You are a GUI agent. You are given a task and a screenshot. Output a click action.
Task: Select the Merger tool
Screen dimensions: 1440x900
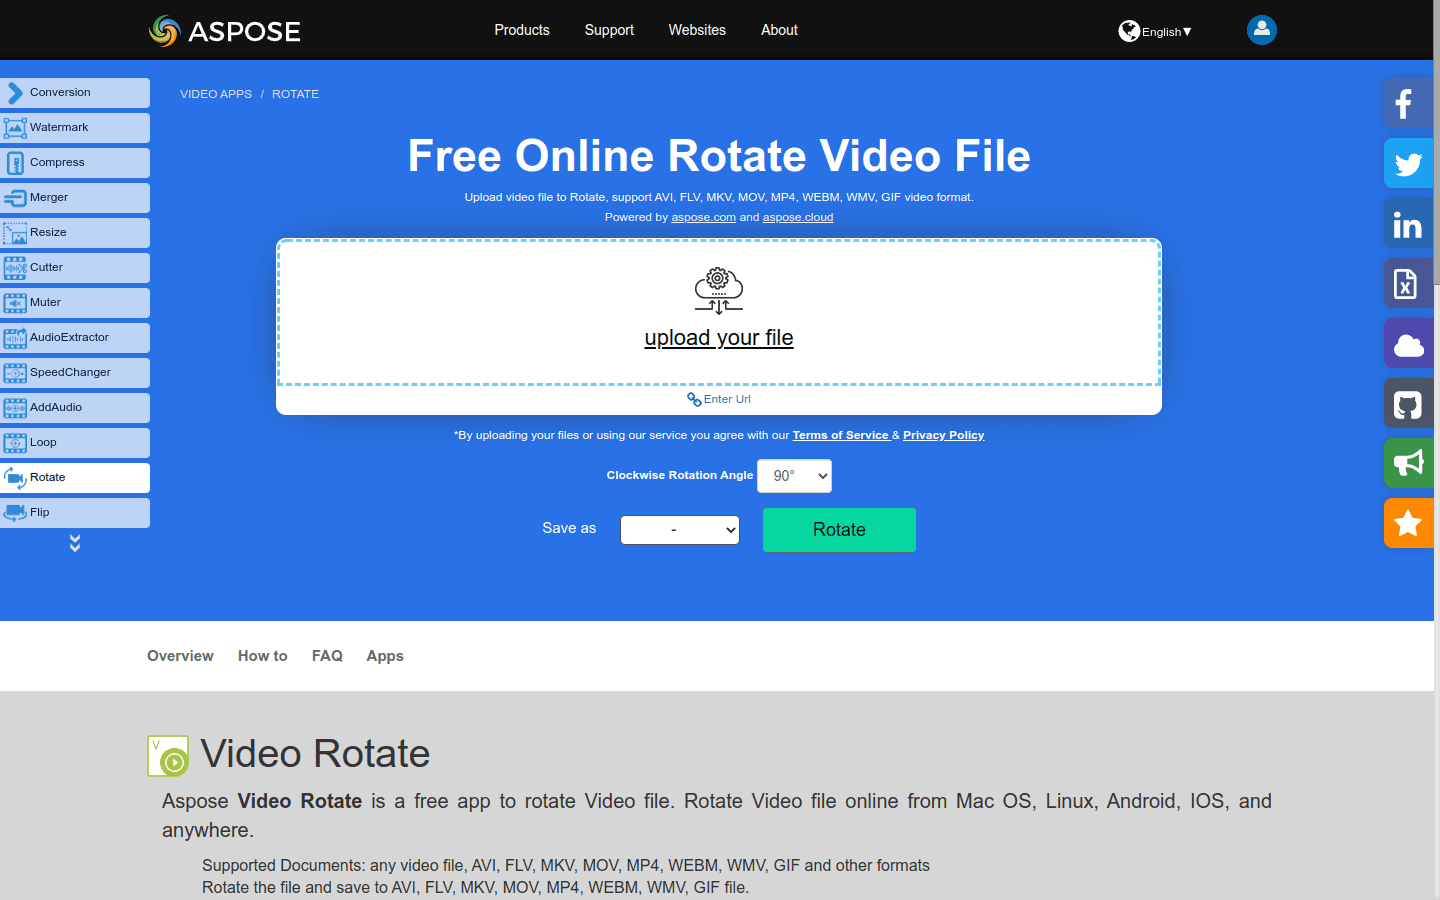(x=75, y=197)
